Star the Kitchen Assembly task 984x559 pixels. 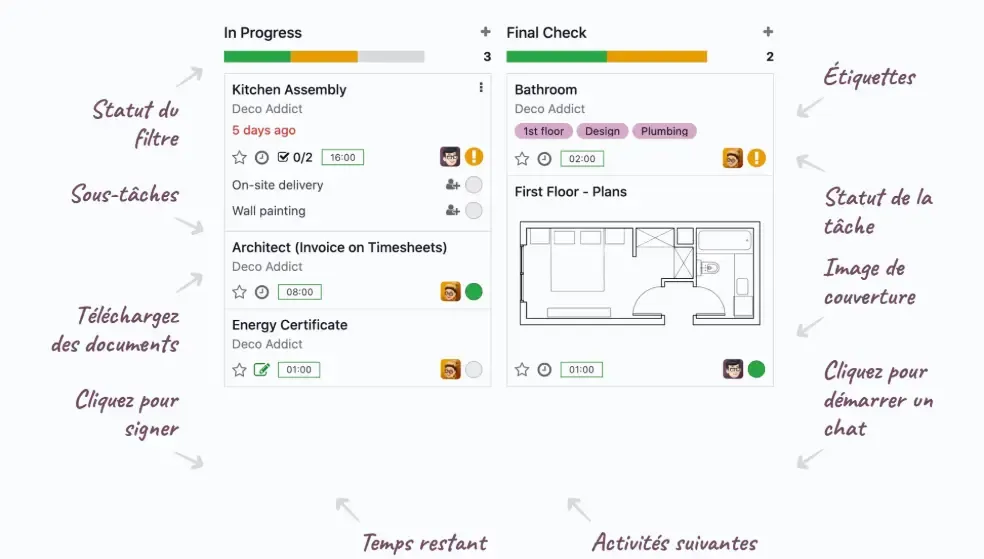(239, 157)
